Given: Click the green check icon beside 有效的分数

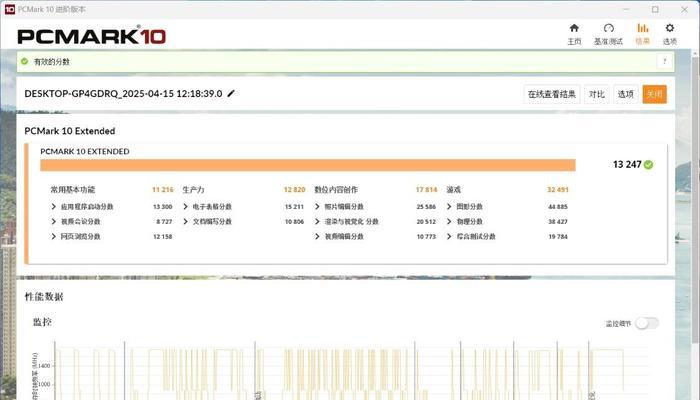Looking at the screenshot, I should tap(25, 62).
